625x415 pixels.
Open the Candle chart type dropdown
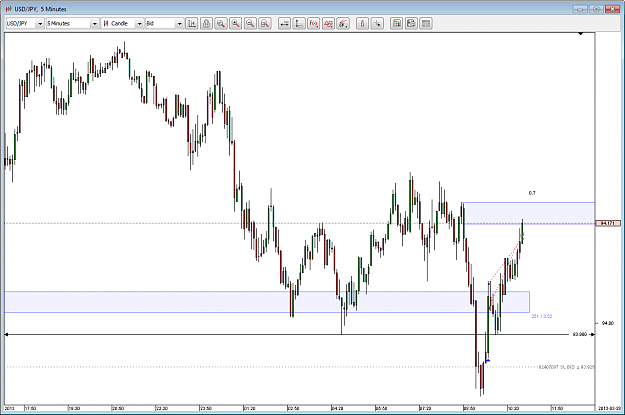(122, 24)
